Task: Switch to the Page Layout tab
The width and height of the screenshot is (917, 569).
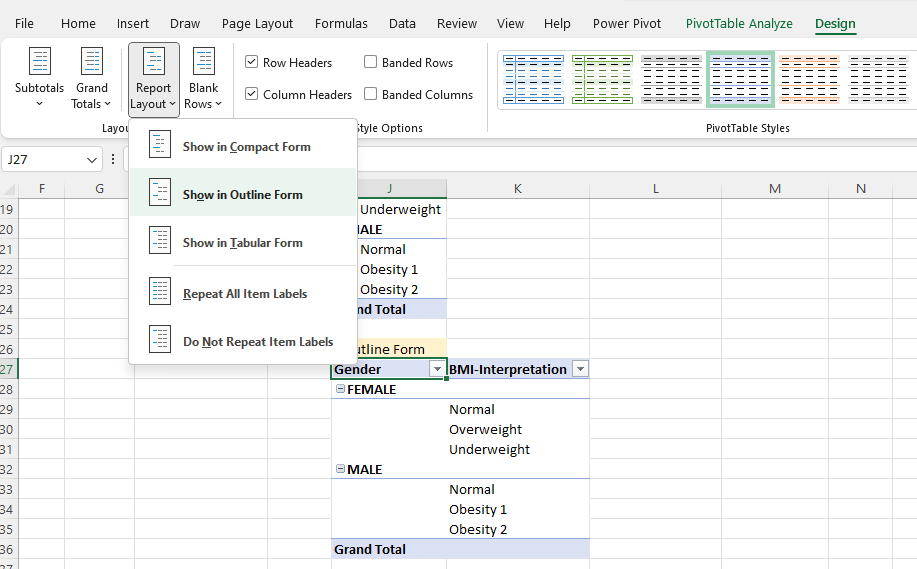Action: click(x=257, y=23)
